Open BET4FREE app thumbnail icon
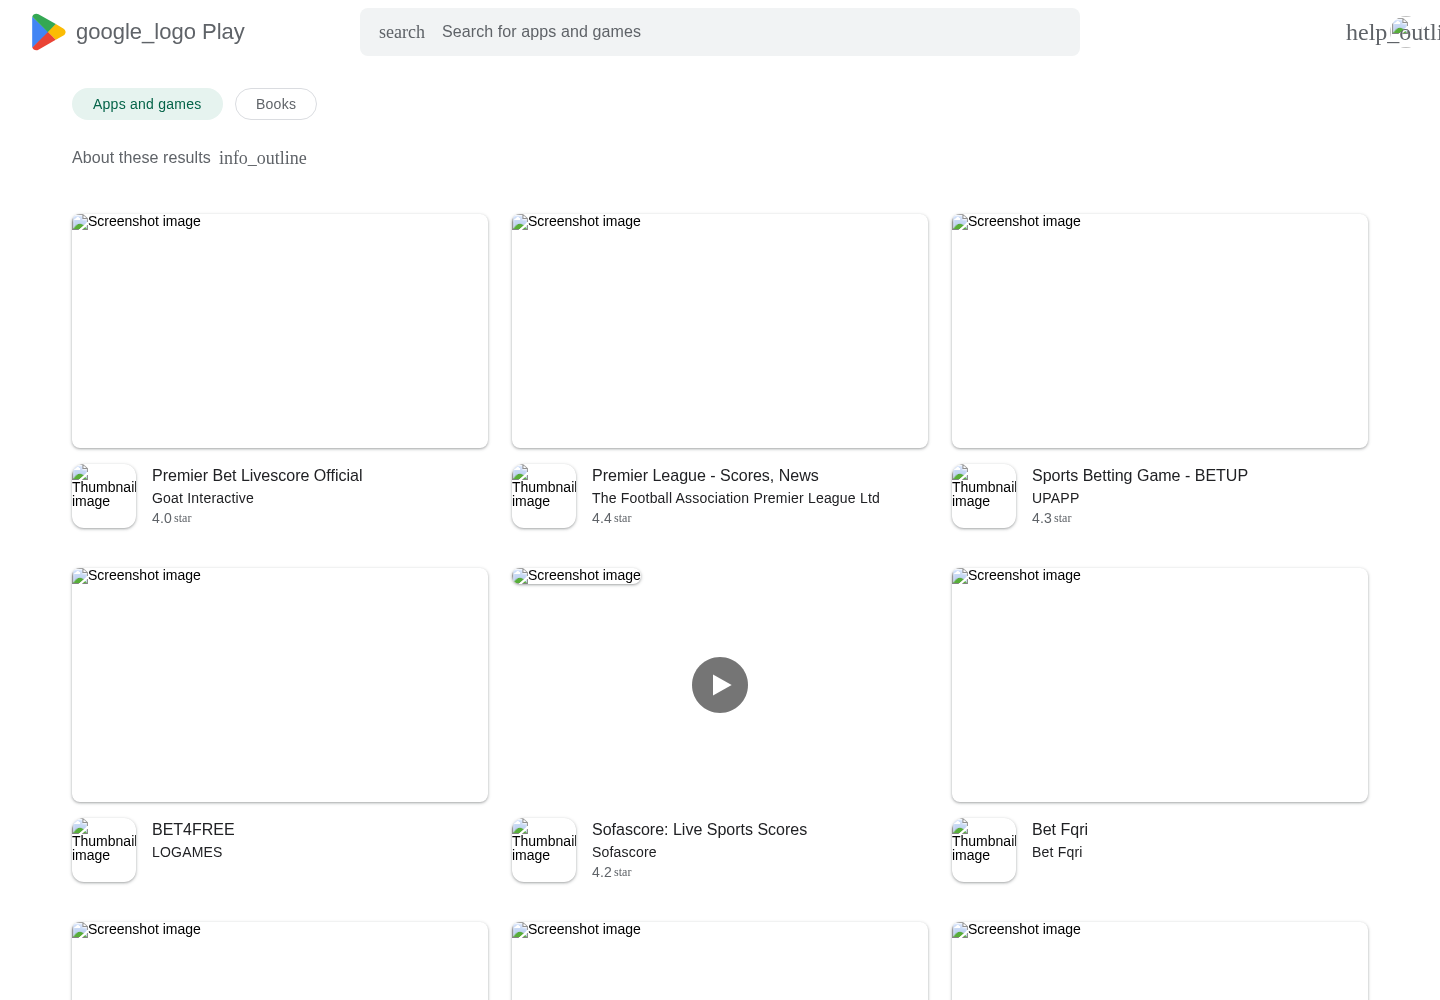1440x1000 pixels. click(104, 850)
